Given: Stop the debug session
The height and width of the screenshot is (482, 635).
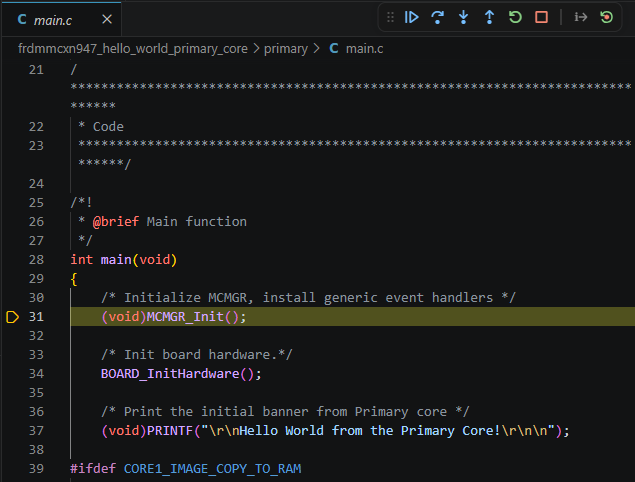Looking at the screenshot, I should point(541,17).
